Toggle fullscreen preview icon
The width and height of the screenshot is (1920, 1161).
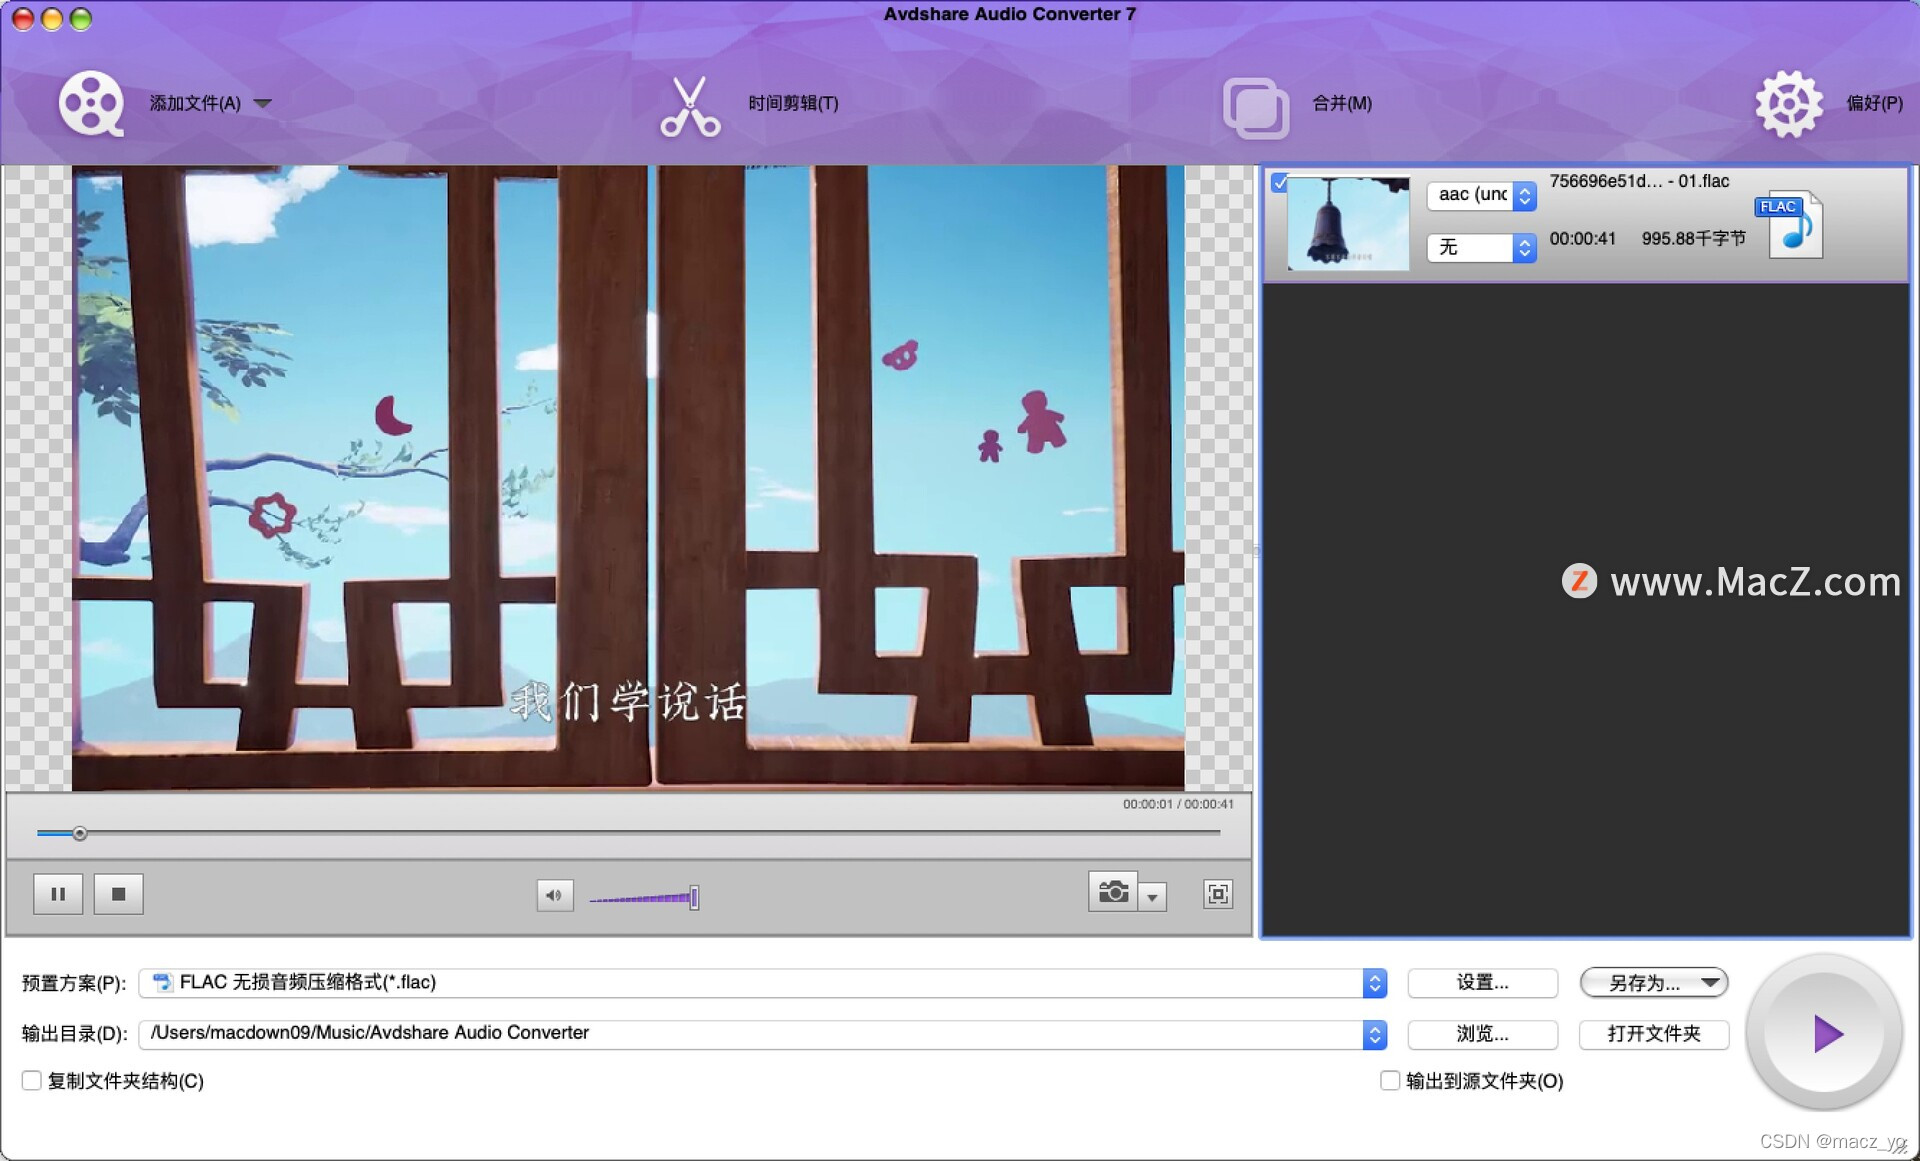point(1217,894)
